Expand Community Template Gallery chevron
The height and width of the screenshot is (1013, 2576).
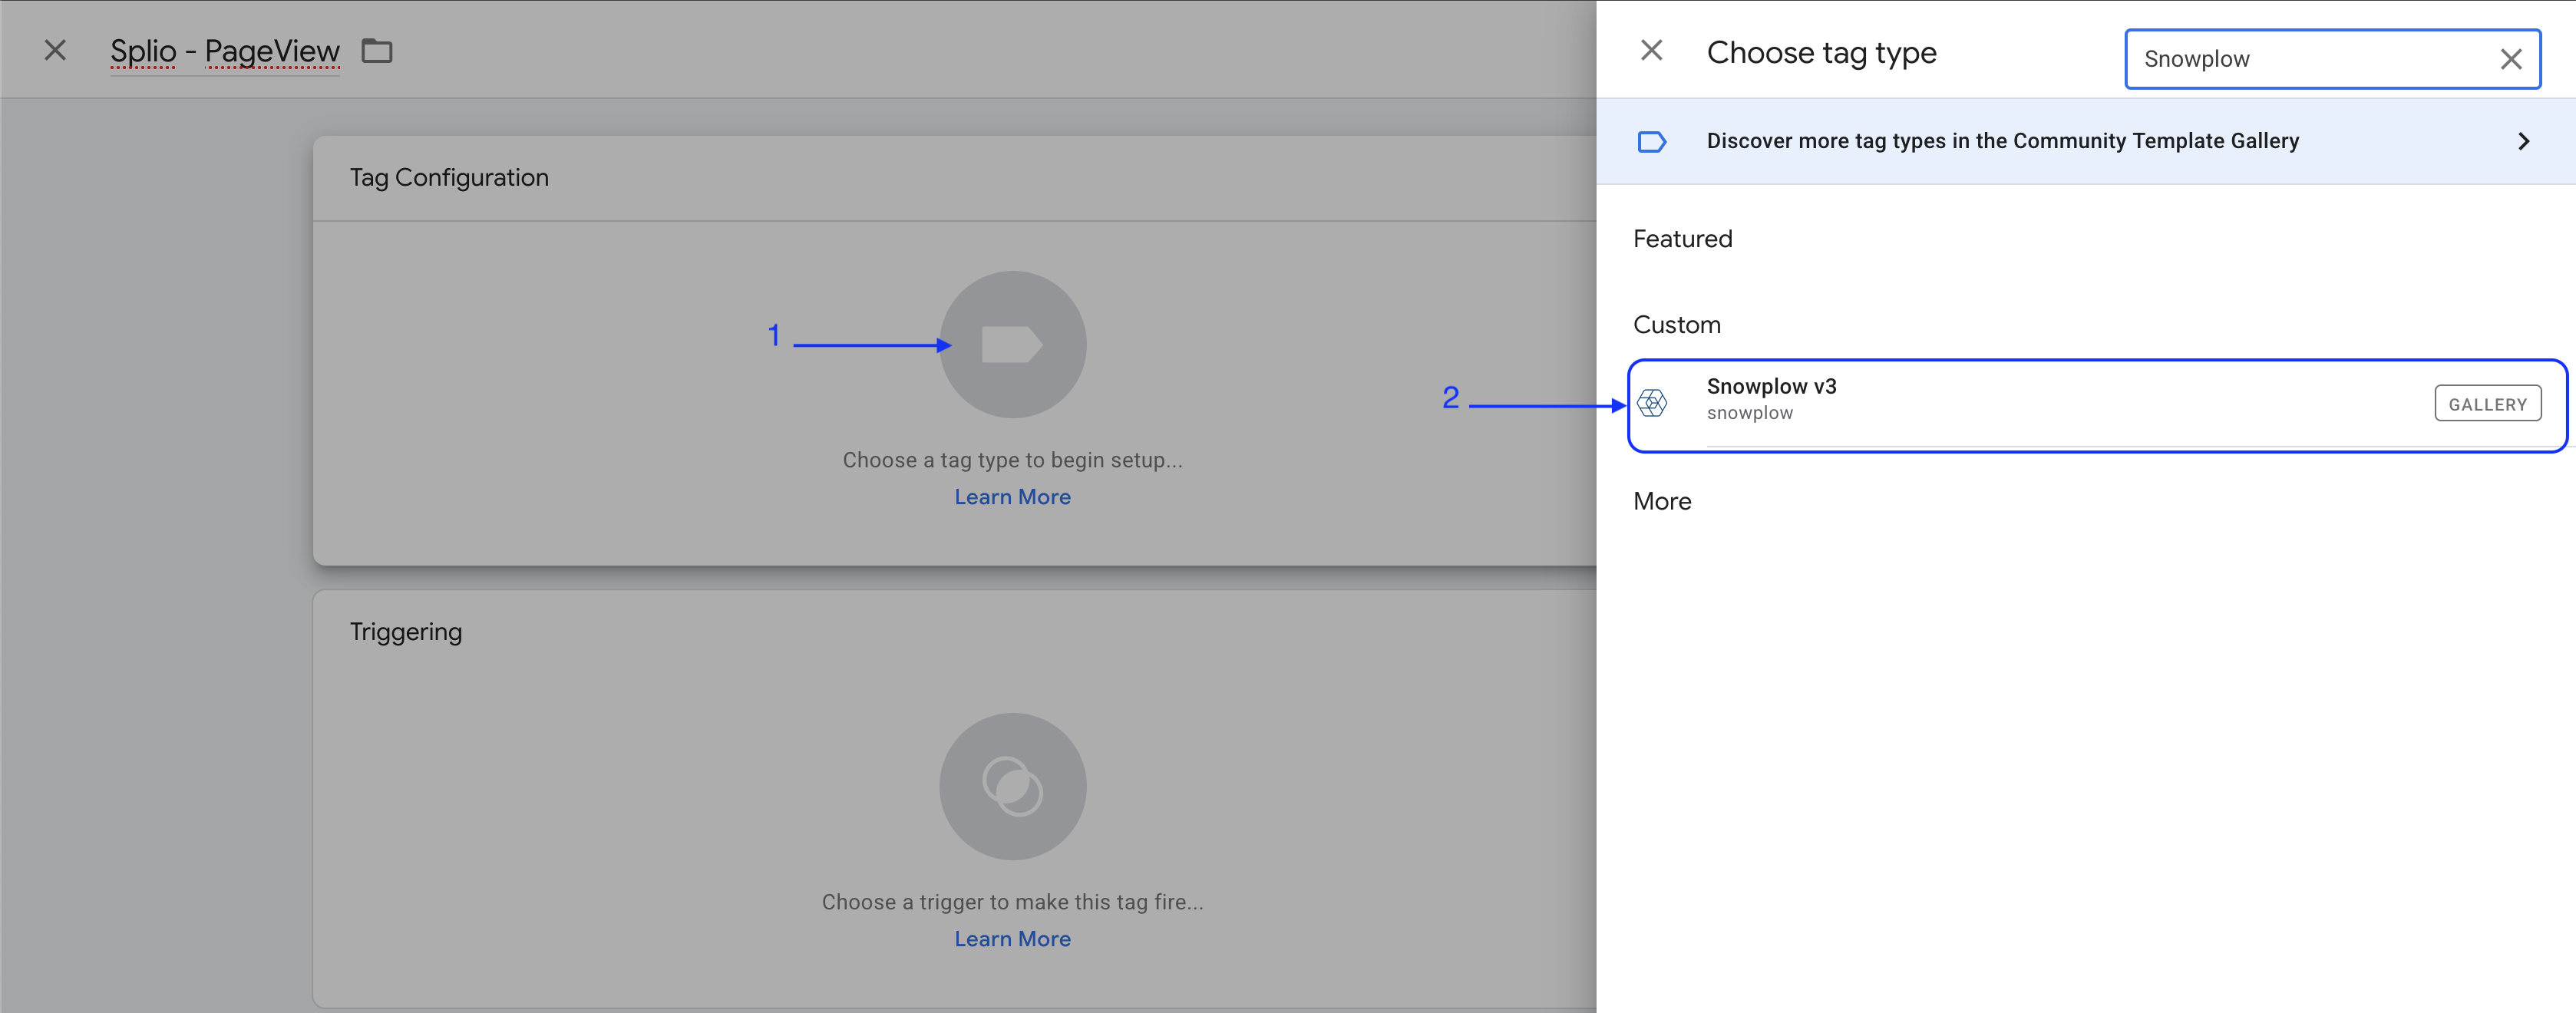point(2523,142)
